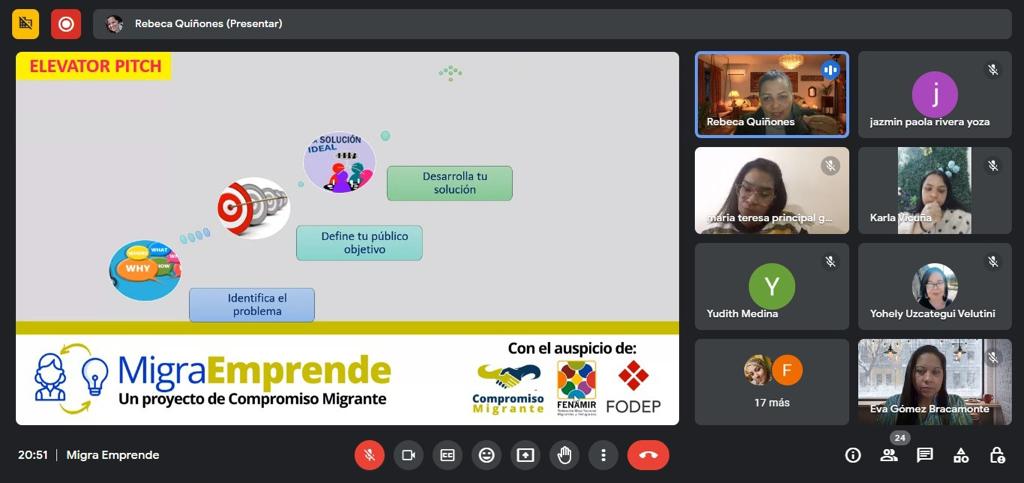Click muted mic icon on maria teresa's tile
1024x483 pixels.
tap(830, 166)
